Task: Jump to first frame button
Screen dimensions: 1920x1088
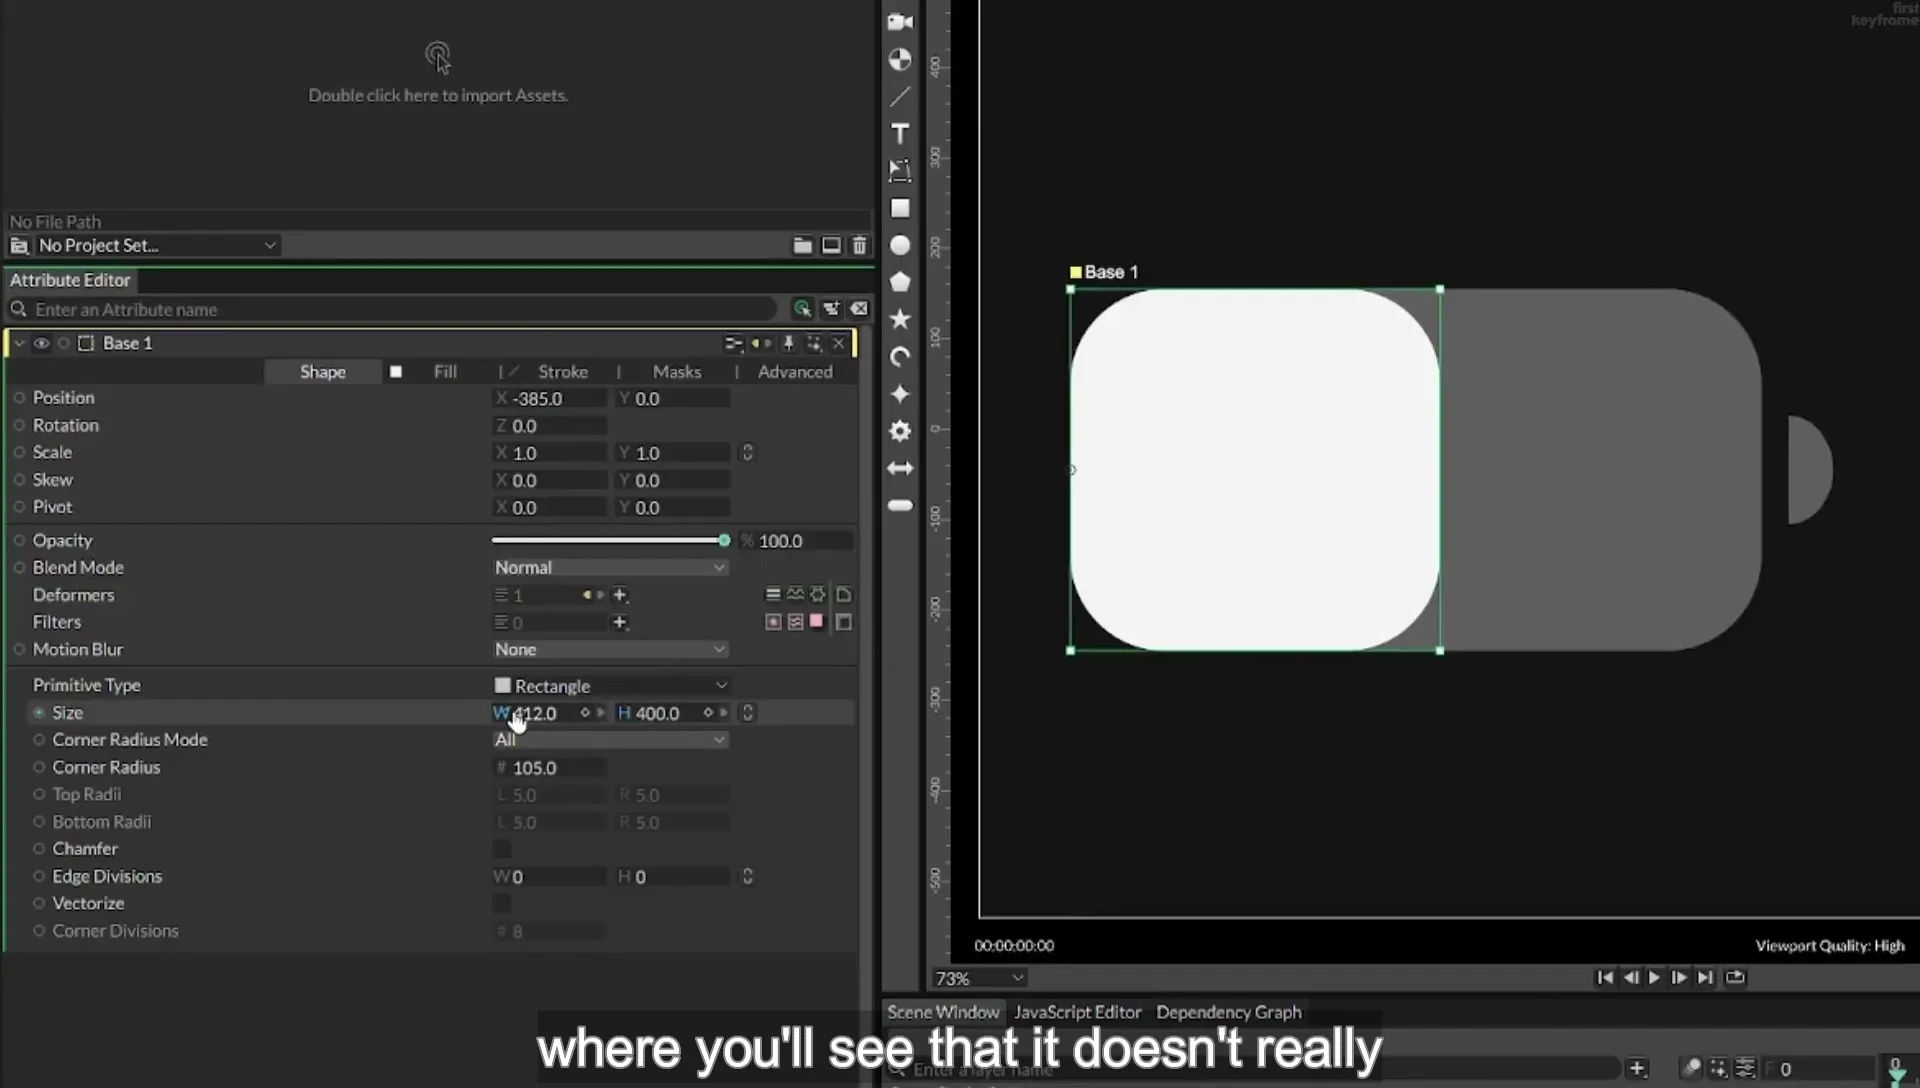Action: (x=1605, y=978)
